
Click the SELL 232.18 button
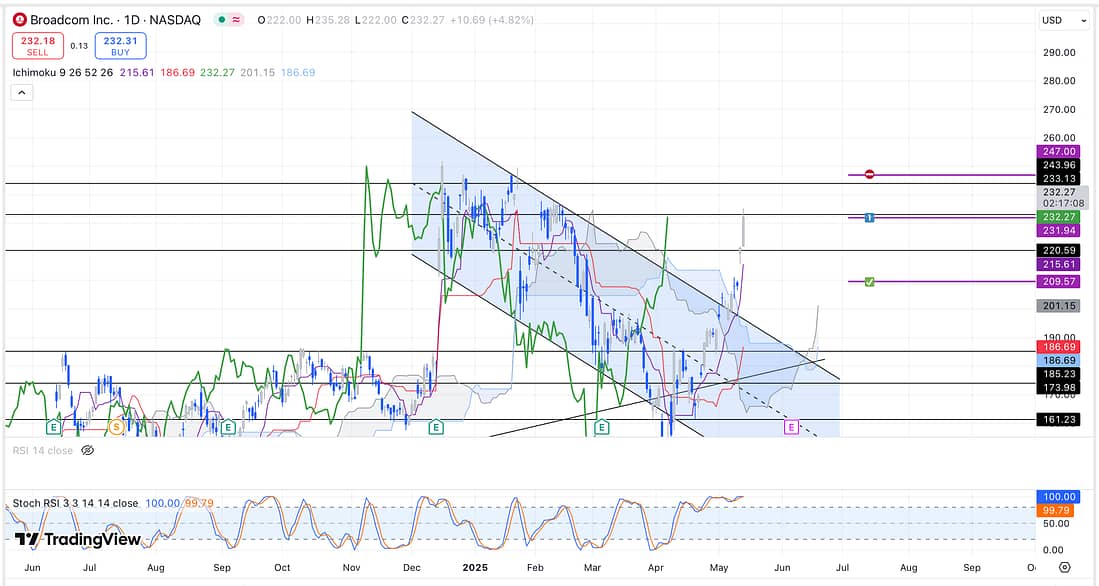38,46
